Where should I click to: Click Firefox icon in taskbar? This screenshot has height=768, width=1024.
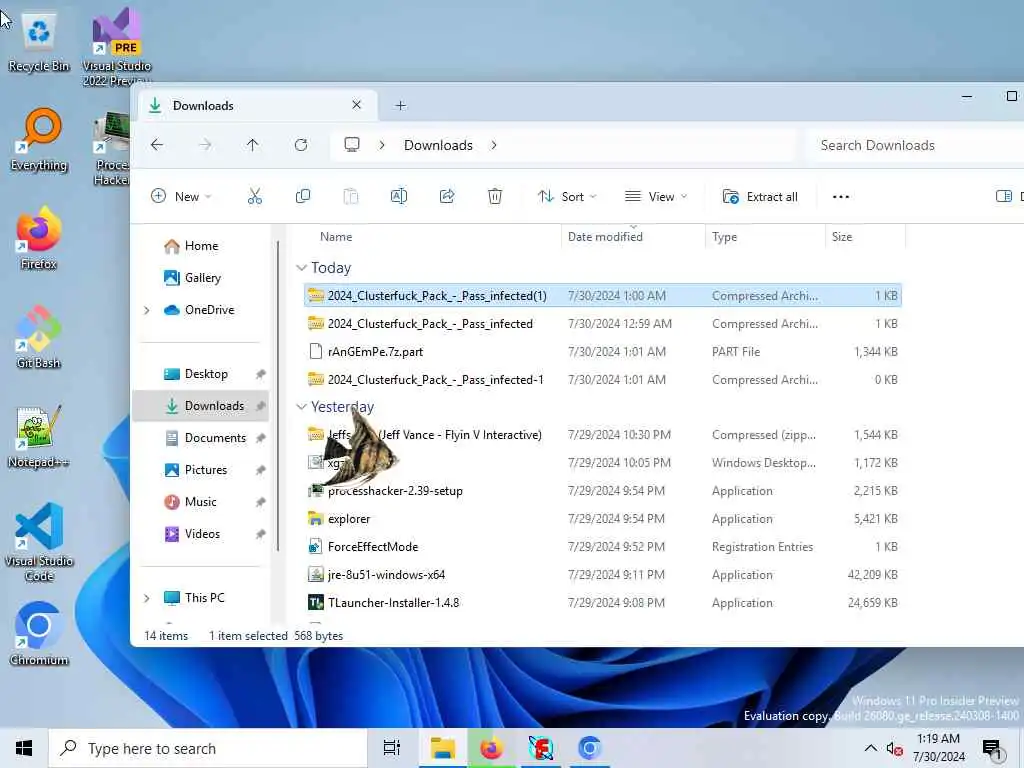point(492,748)
